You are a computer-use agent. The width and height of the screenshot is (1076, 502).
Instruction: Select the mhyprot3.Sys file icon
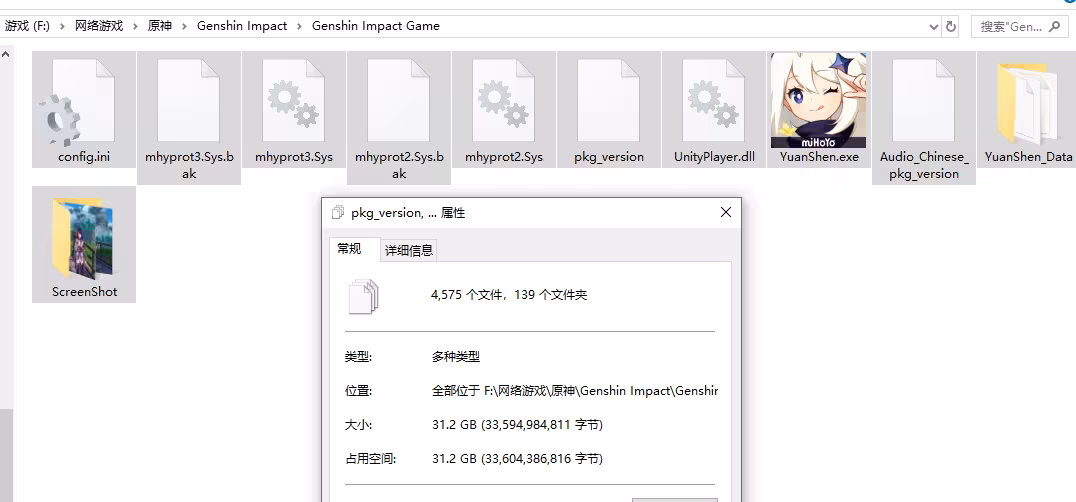point(294,101)
